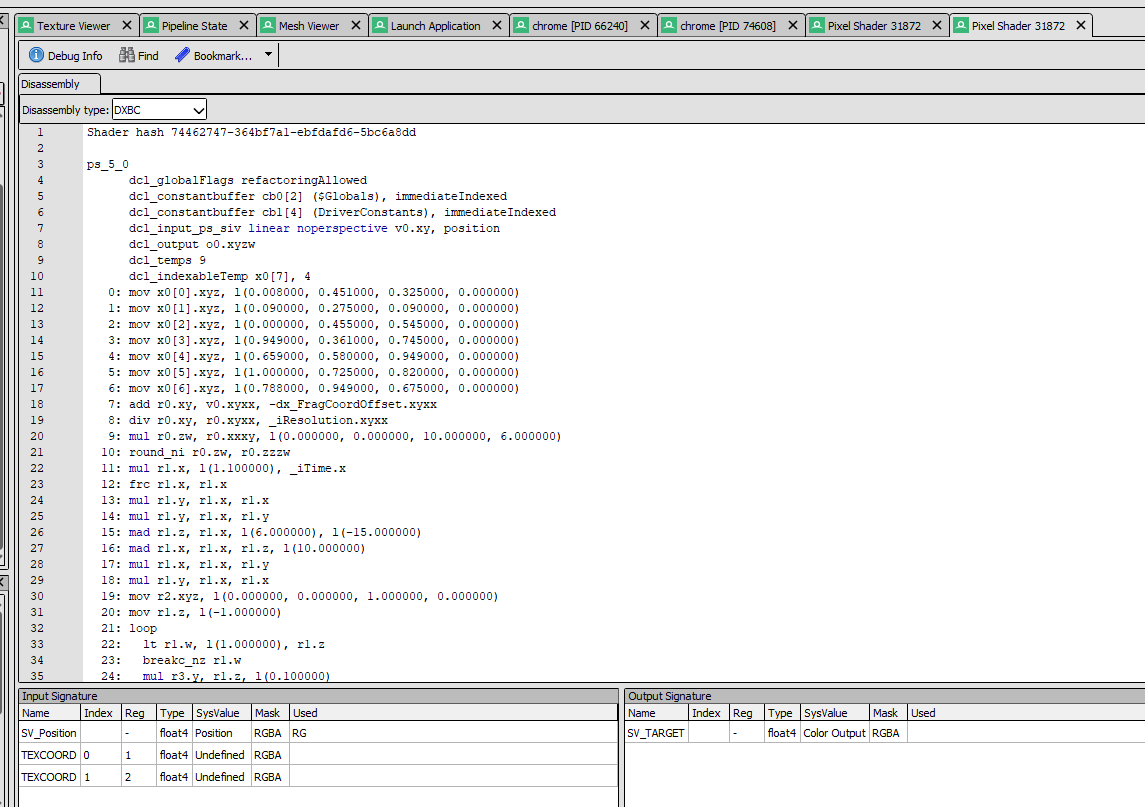The width and height of the screenshot is (1145, 807).
Task: Click the Debug Info icon
Action: coord(36,56)
